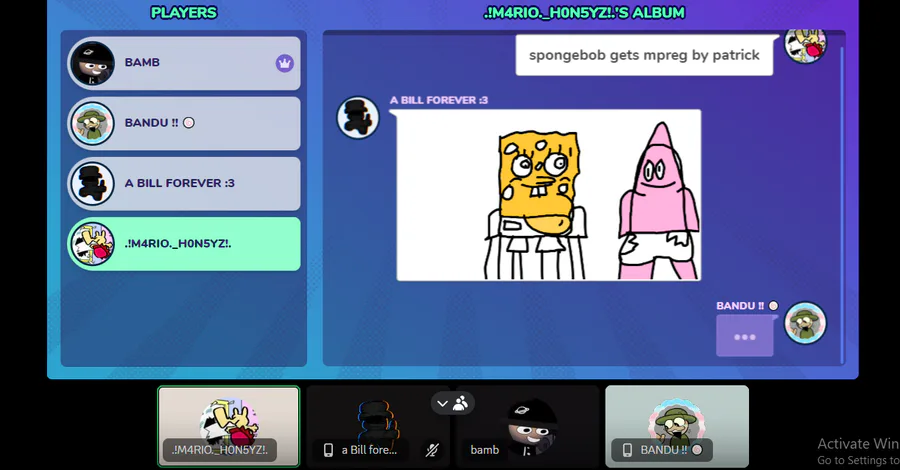Image resolution: width=900 pixels, height=470 pixels.
Task: Collapse participants with the chevron members button
Action: click(x=452, y=403)
